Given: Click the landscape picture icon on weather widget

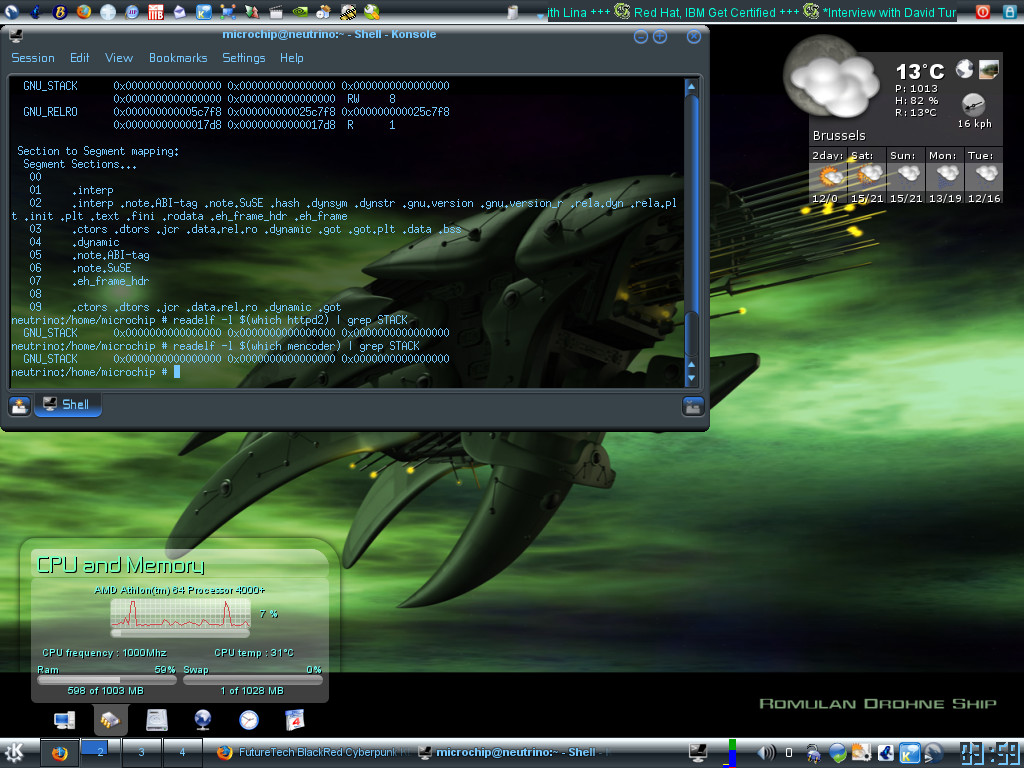Looking at the screenshot, I should point(989,69).
